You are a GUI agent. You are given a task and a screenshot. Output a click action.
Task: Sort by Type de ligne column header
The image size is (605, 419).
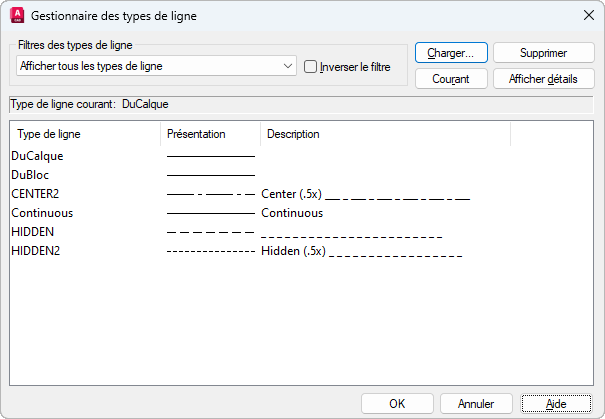tap(85, 134)
